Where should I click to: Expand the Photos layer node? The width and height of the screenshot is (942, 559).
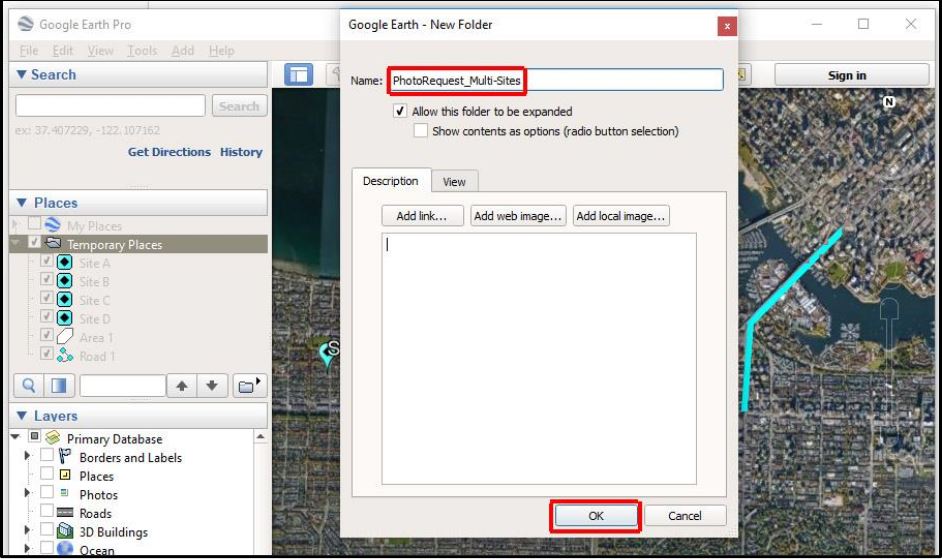(x=27, y=493)
